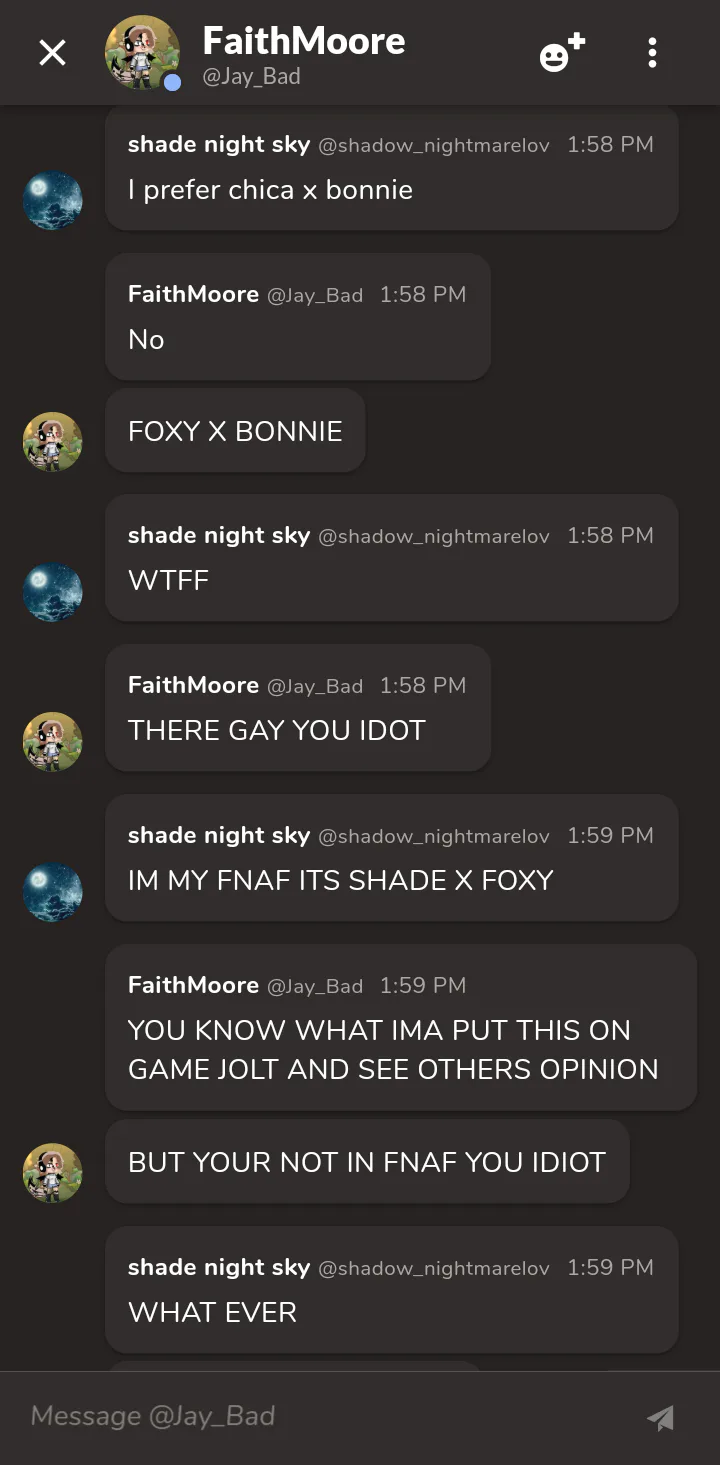Open the FaithMoore name in the header
Screen dimensions: 720x1465
(304, 41)
